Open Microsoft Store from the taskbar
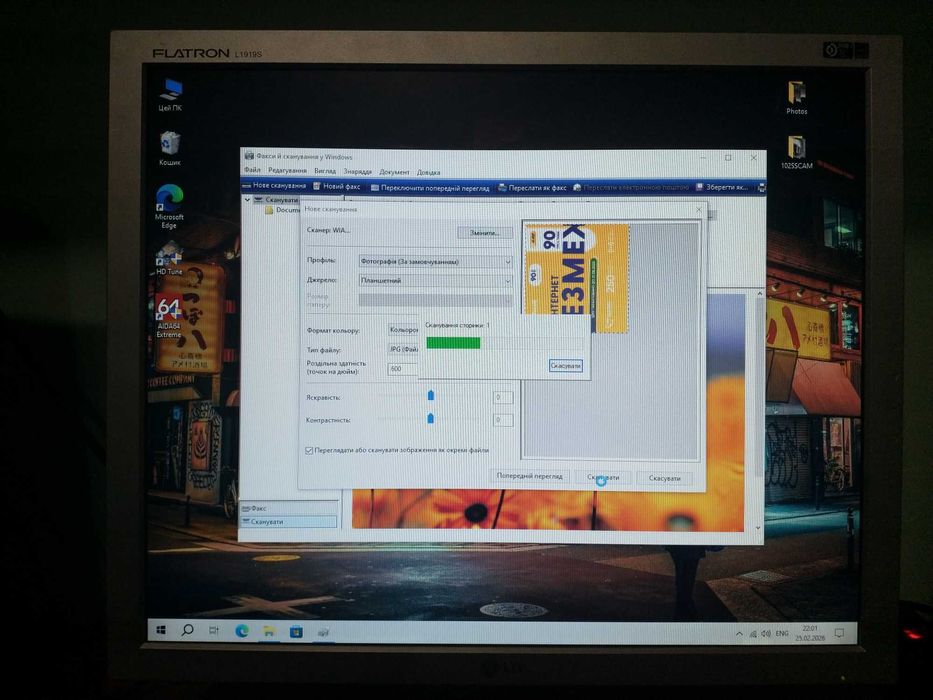 pyautogui.click(x=295, y=632)
